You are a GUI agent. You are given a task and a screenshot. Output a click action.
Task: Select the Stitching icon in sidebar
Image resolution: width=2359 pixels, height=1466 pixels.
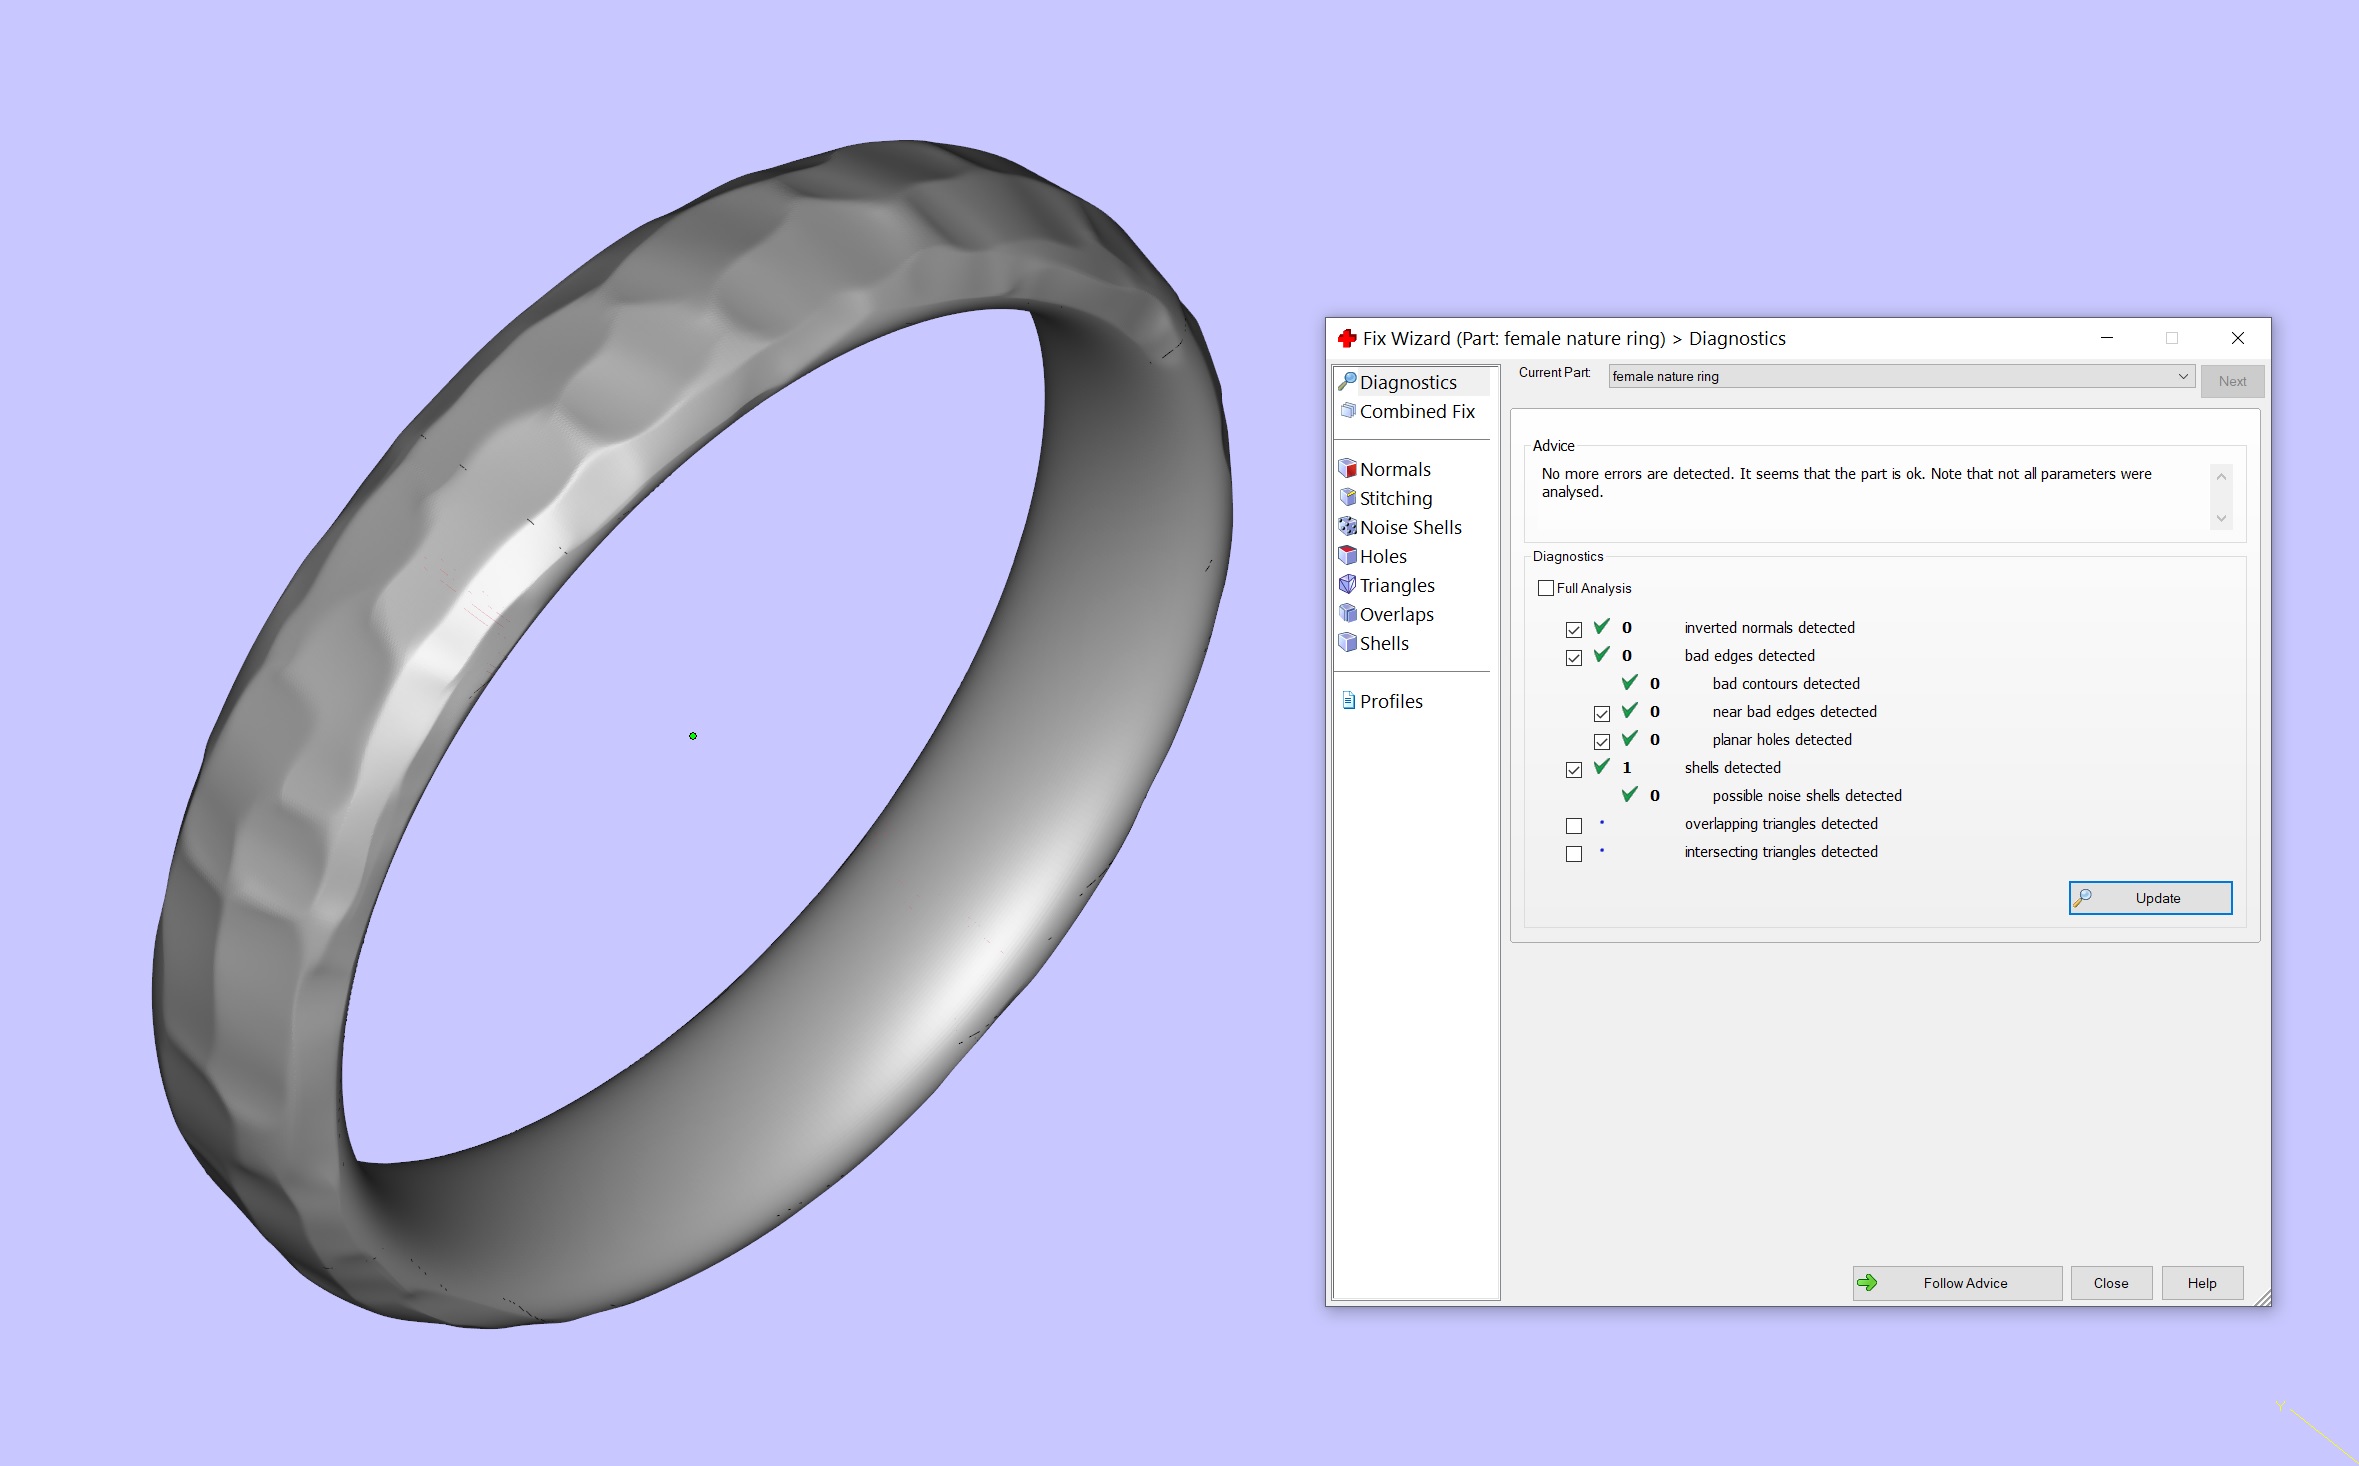tap(1348, 498)
